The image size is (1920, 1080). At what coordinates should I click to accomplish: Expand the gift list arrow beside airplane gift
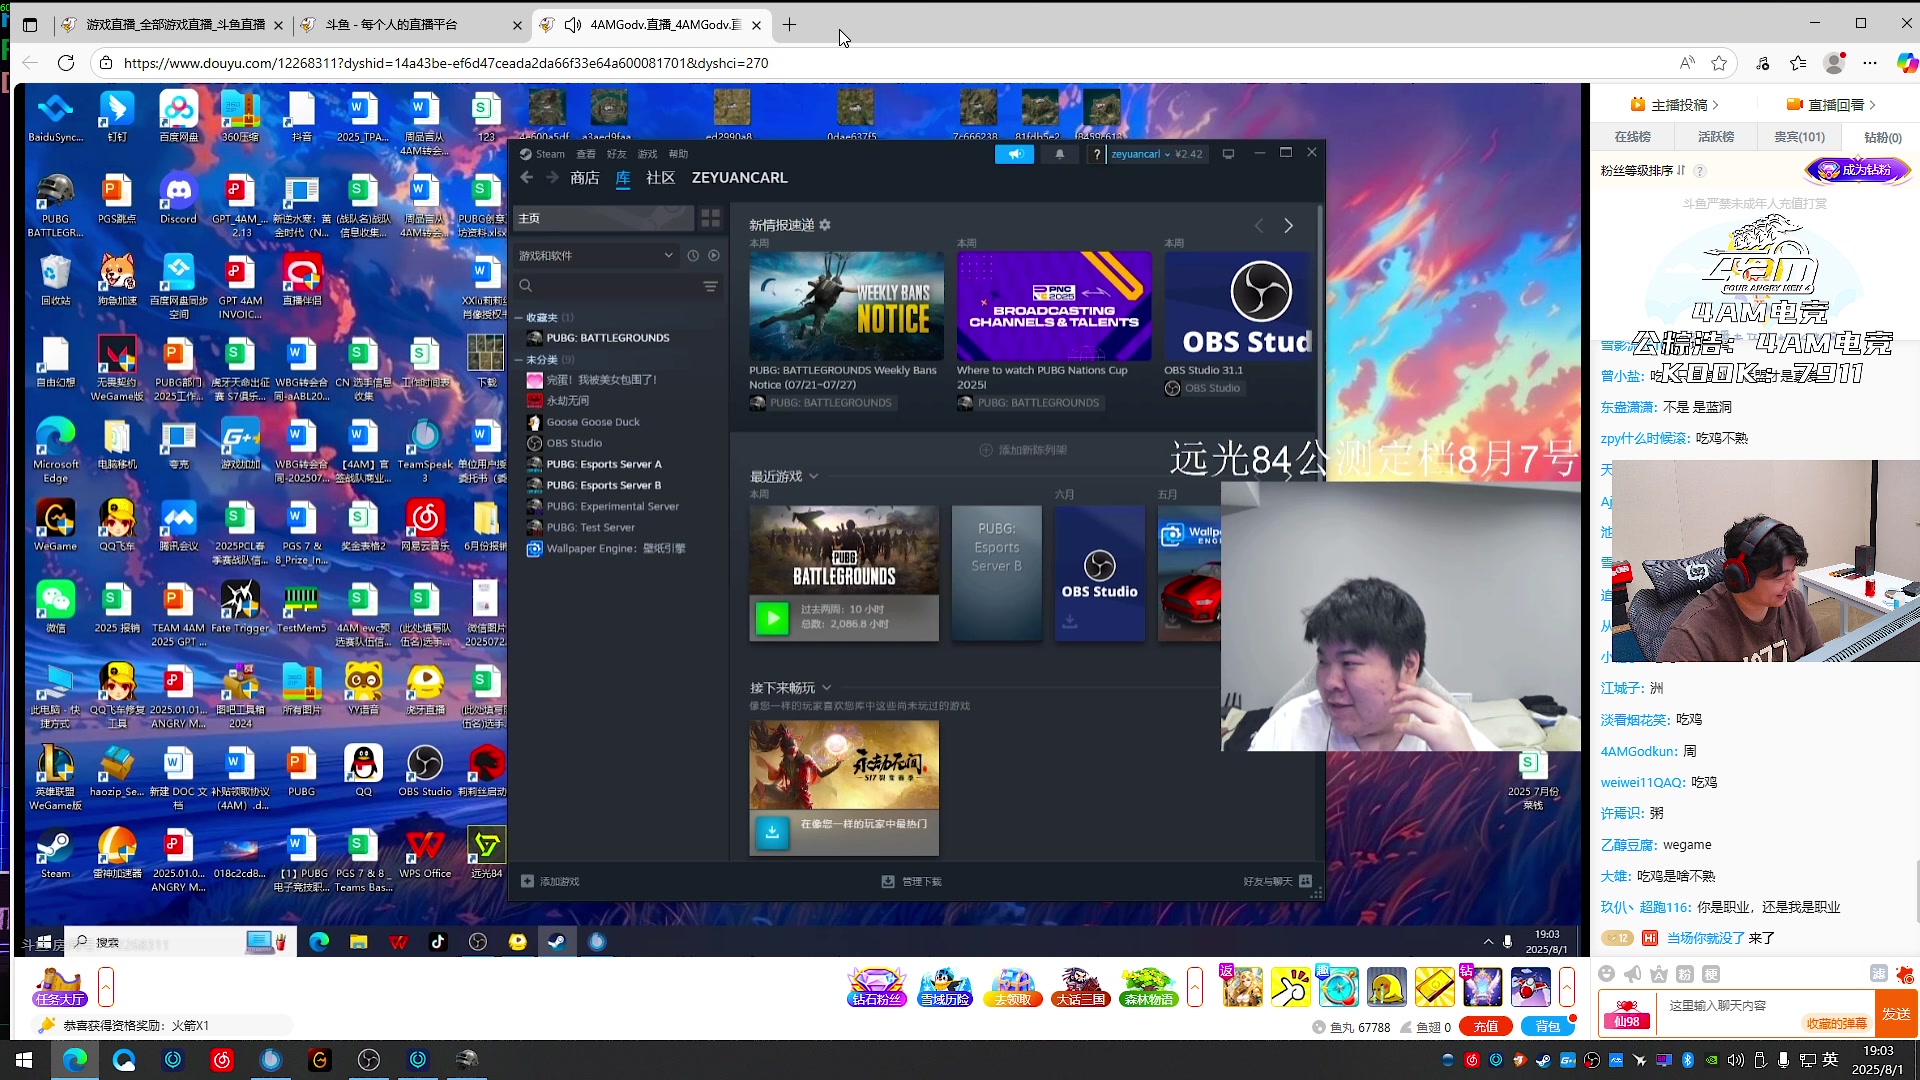click(1566, 987)
